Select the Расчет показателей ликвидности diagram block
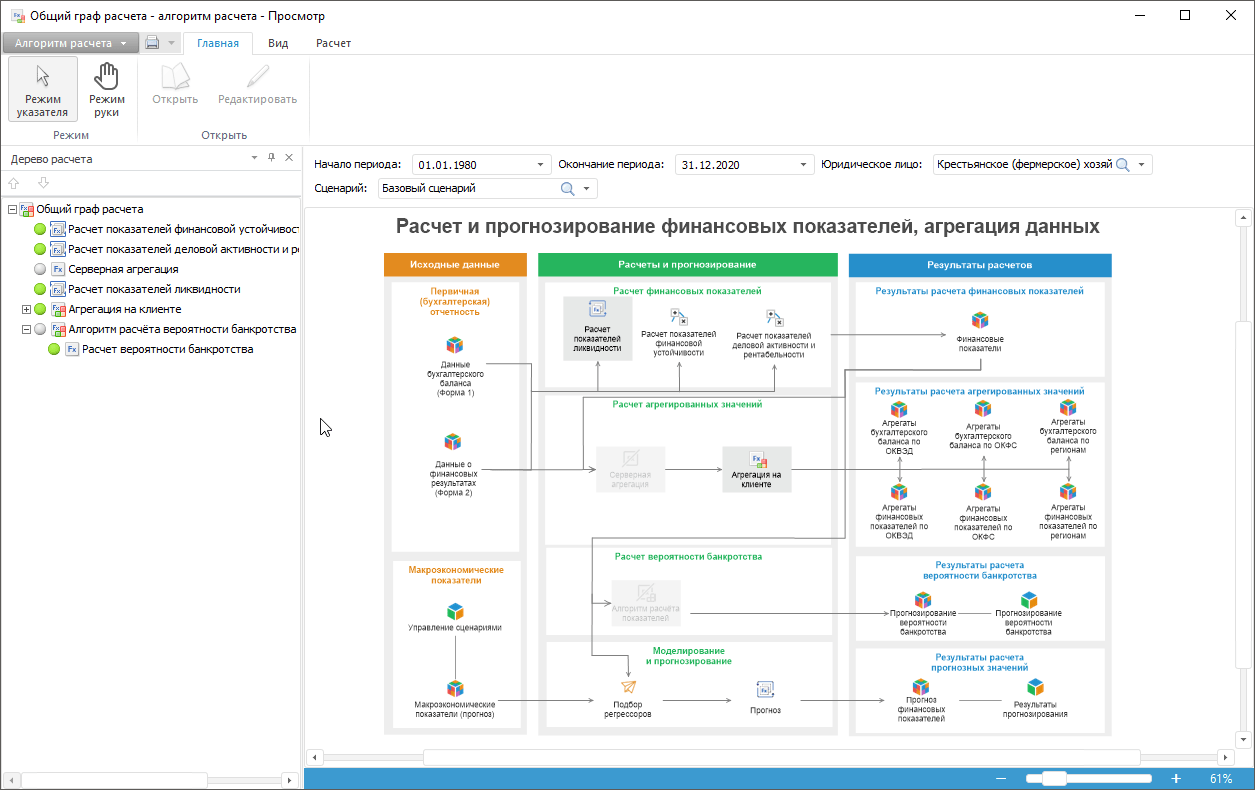Viewport: 1255px width, 790px height. [x=597, y=328]
